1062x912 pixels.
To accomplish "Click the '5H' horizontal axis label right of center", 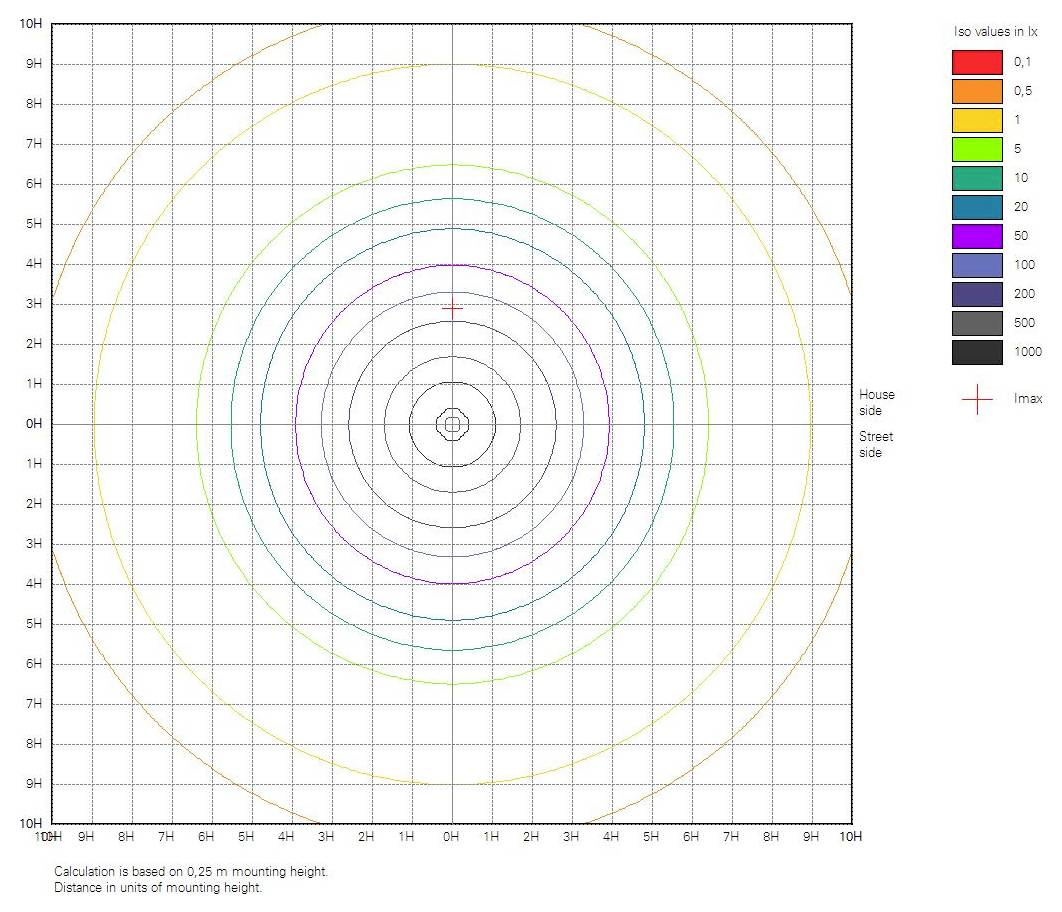I will [x=651, y=837].
